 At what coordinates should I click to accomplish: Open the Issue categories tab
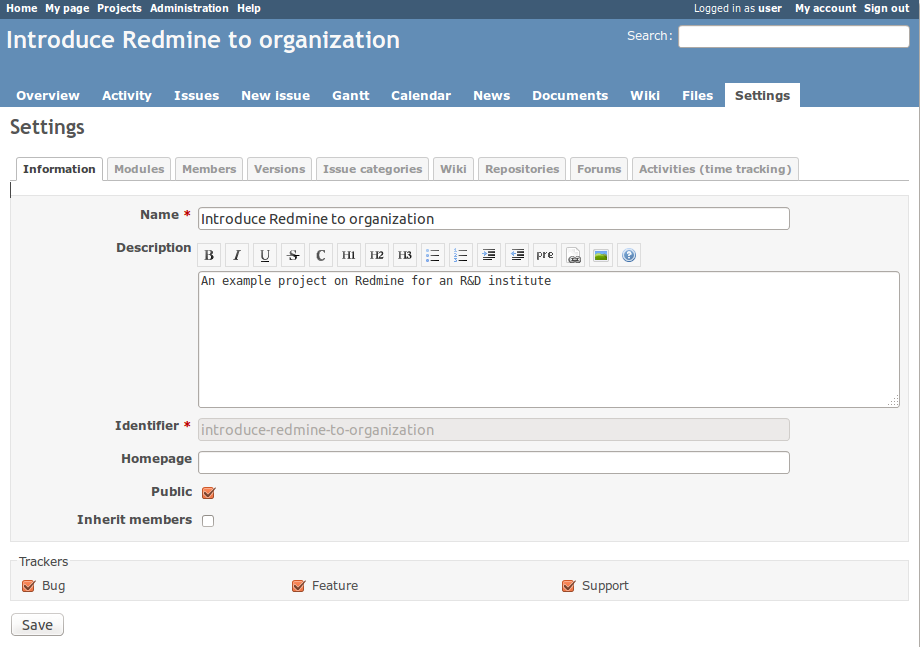[x=372, y=169]
